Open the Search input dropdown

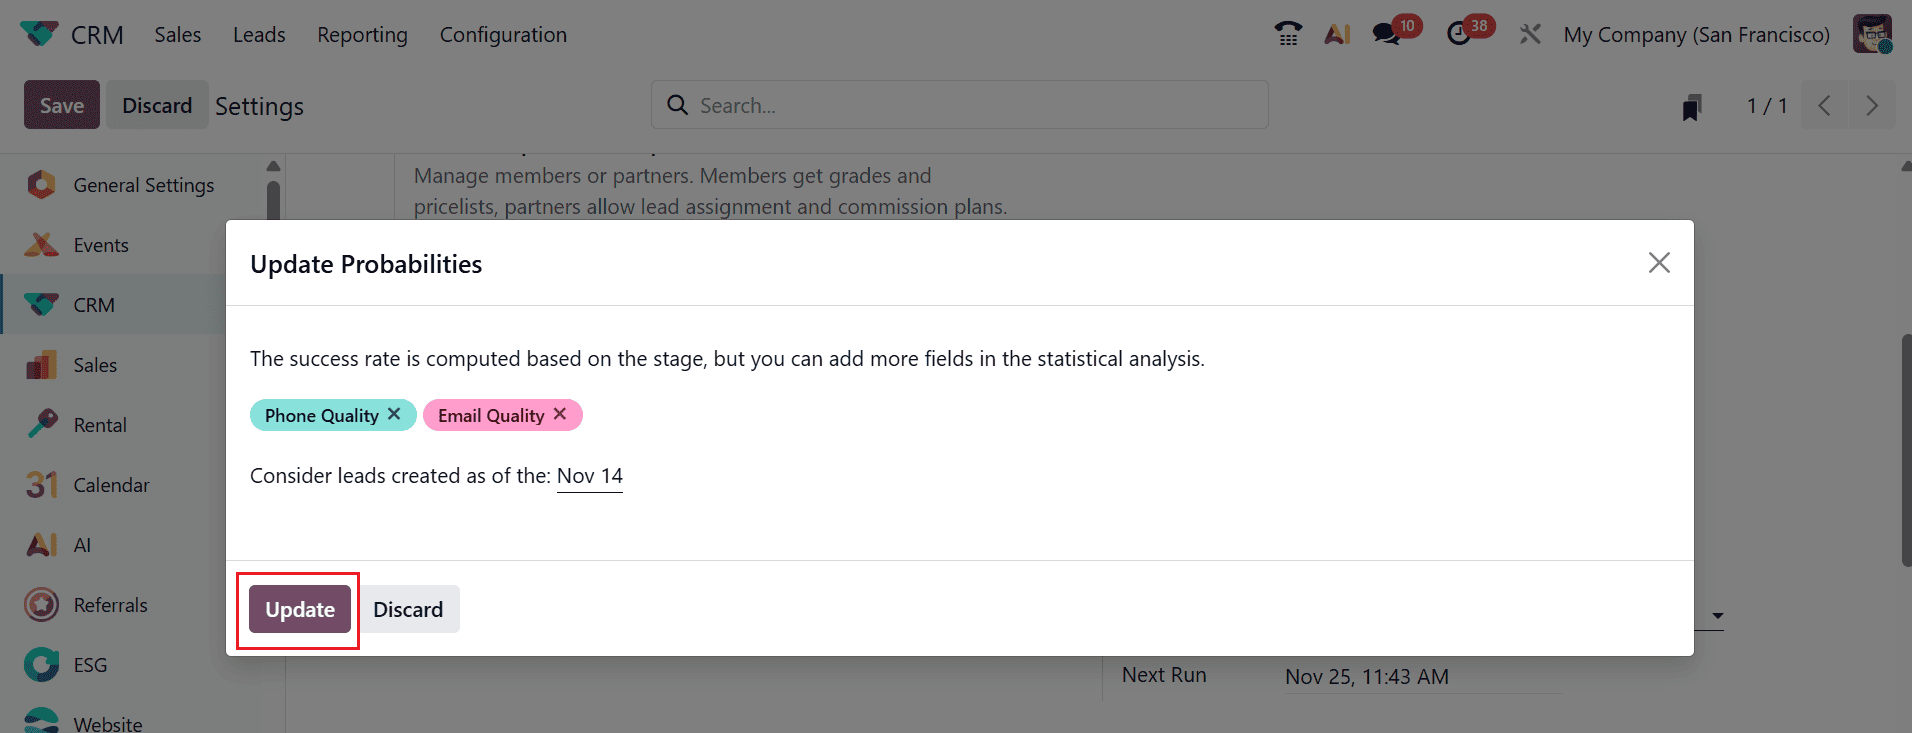click(x=958, y=104)
